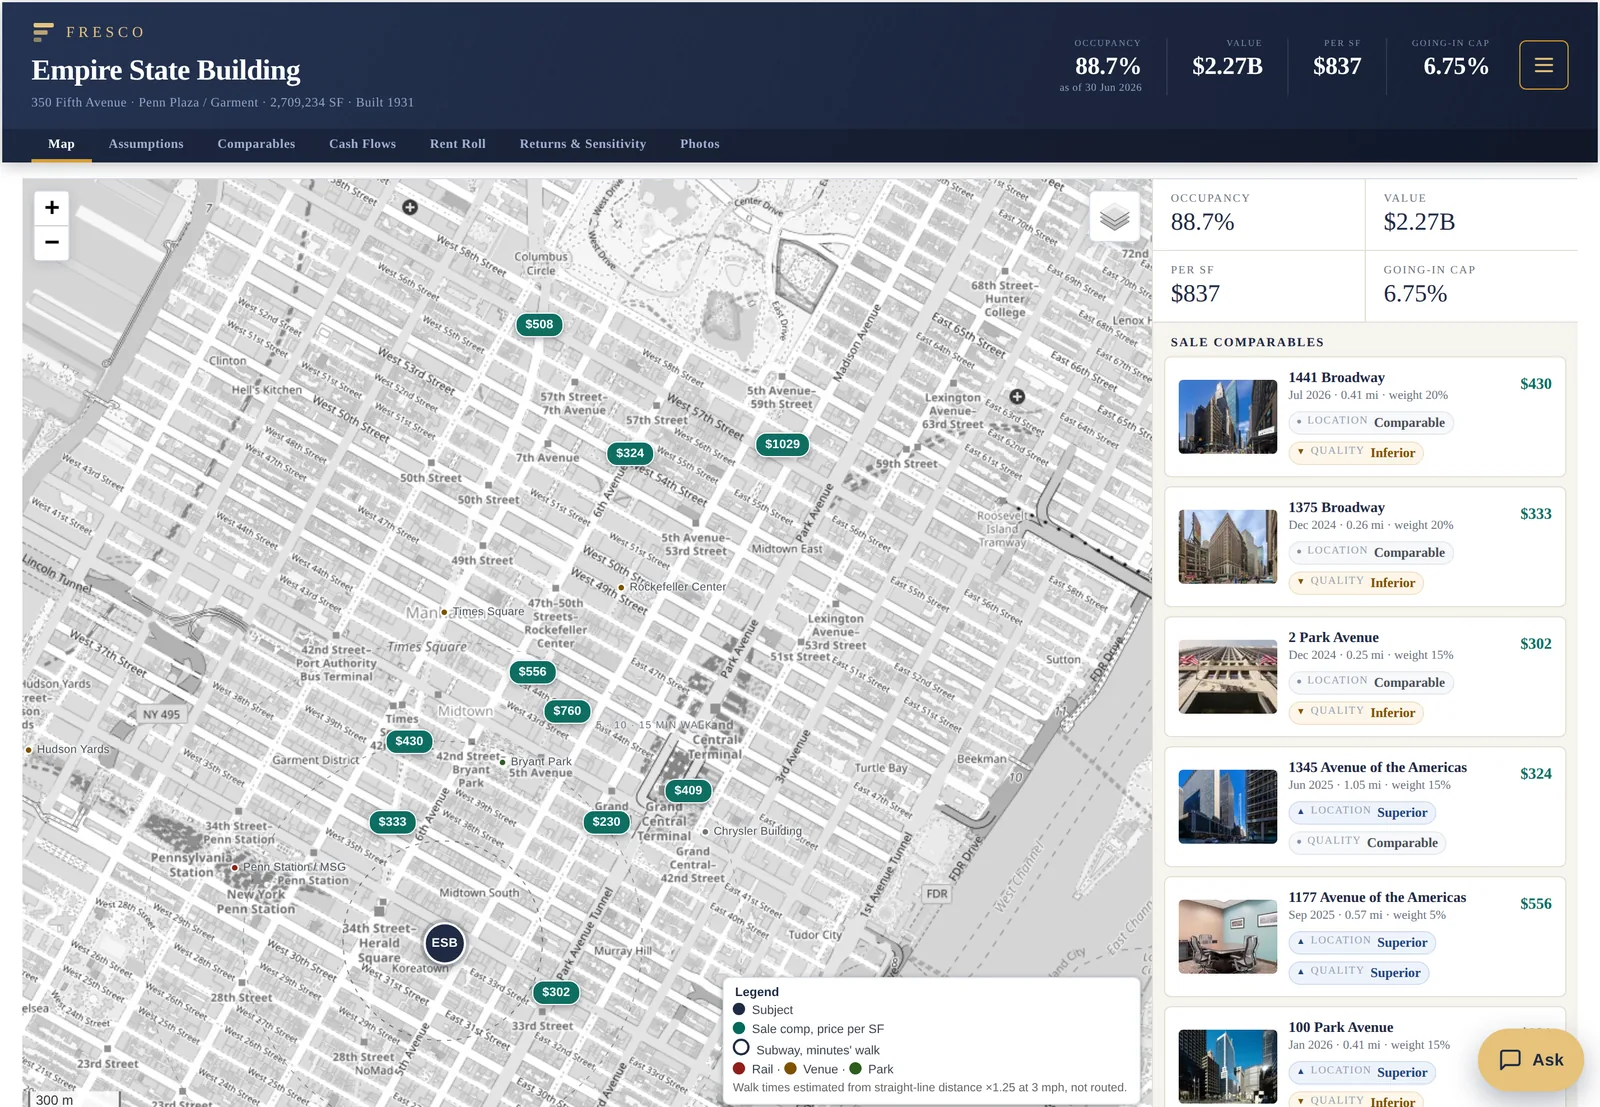
Task: Click the 1177 Avenue of the Americas title
Action: 1377,898
